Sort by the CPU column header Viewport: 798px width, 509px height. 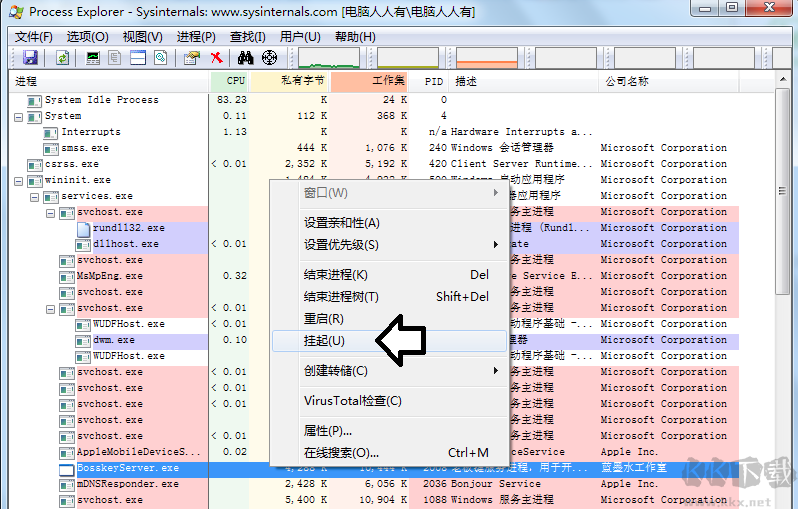(235, 81)
